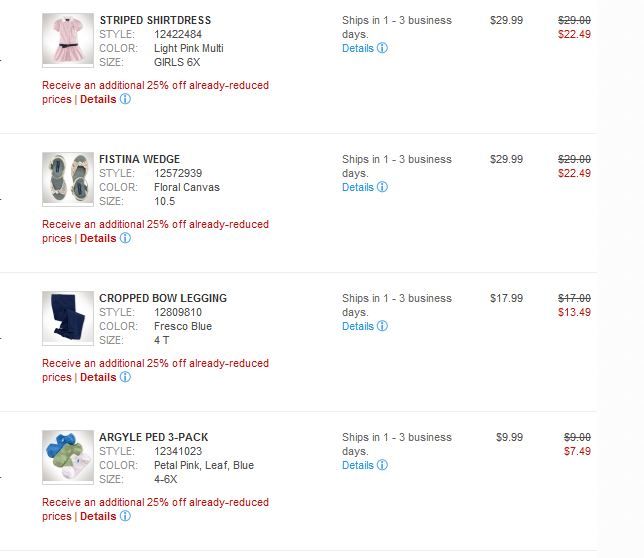The image size is (644, 558).
Task: Click info icon beside Argyle Ped 3-Pack shipping Details
Action: 382,465
